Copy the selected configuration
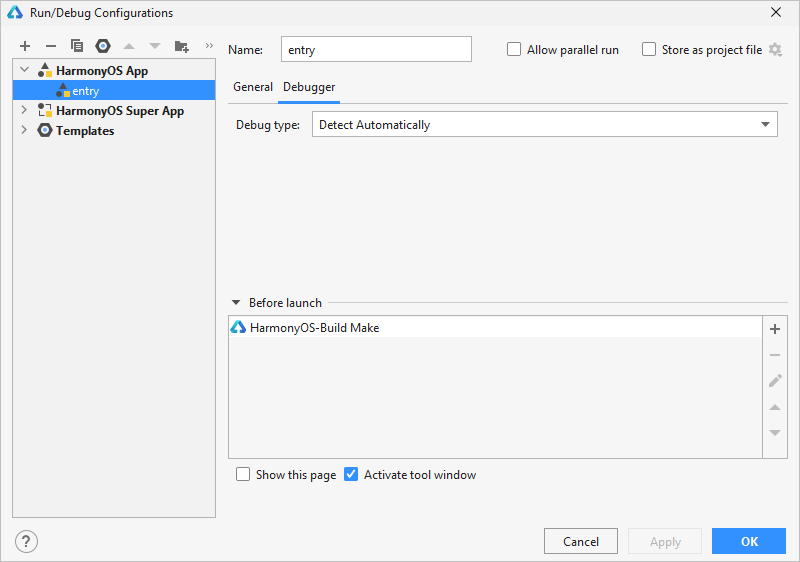Viewport: 800px width, 562px height. click(77, 46)
